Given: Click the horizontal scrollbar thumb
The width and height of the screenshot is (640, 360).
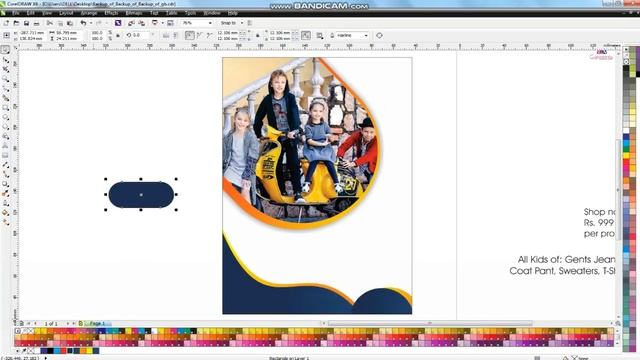Looking at the screenshot, I should [x=430, y=323].
